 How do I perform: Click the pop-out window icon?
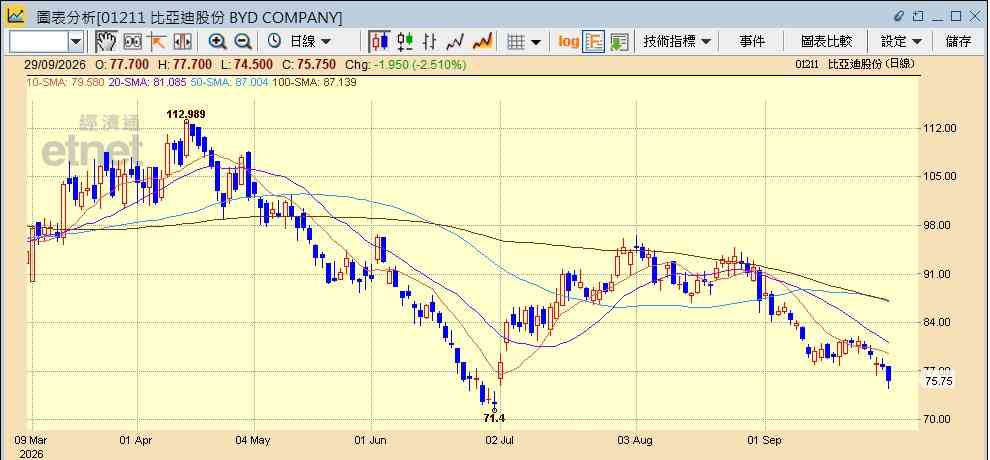point(918,16)
